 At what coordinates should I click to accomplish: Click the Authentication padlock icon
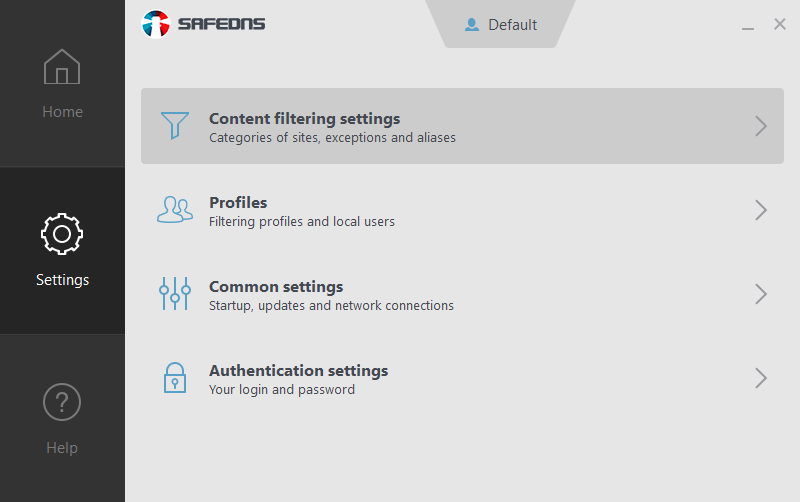point(175,378)
